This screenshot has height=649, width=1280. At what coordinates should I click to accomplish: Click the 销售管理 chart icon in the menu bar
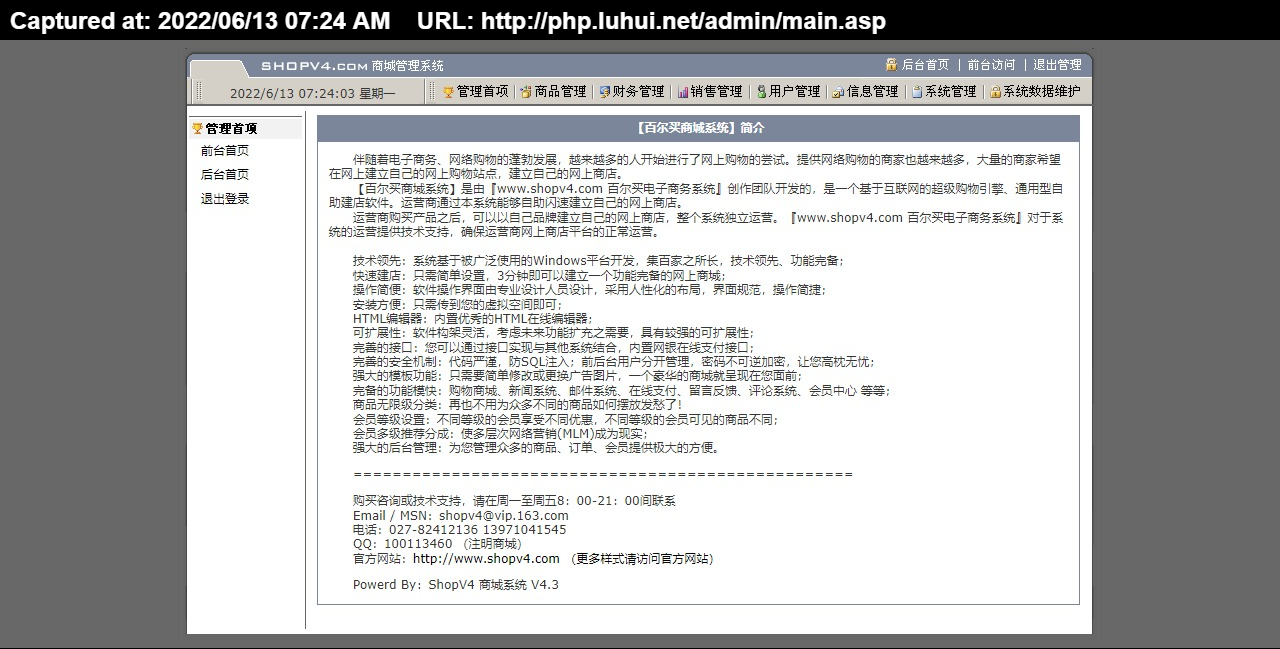[x=683, y=92]
